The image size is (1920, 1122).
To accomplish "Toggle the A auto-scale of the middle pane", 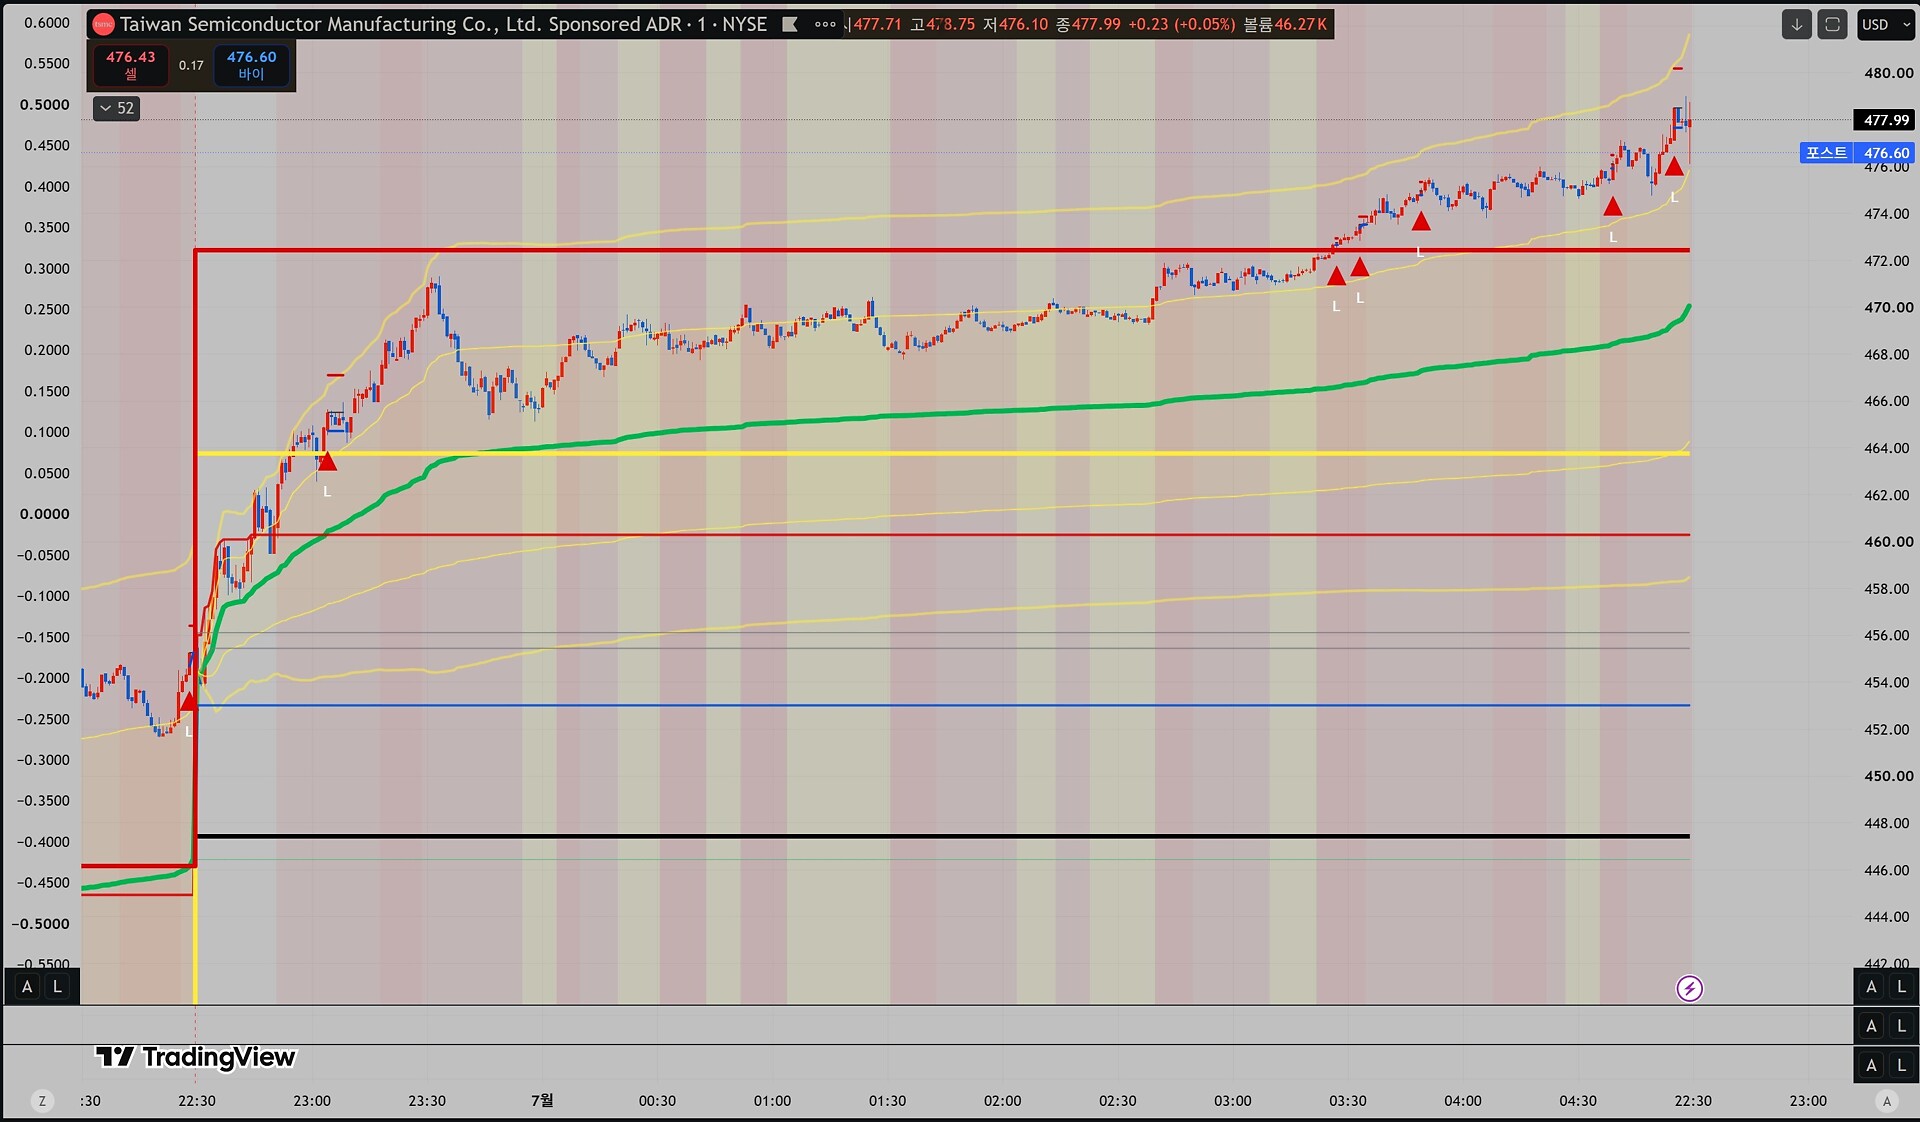I will point(1872,1026).
